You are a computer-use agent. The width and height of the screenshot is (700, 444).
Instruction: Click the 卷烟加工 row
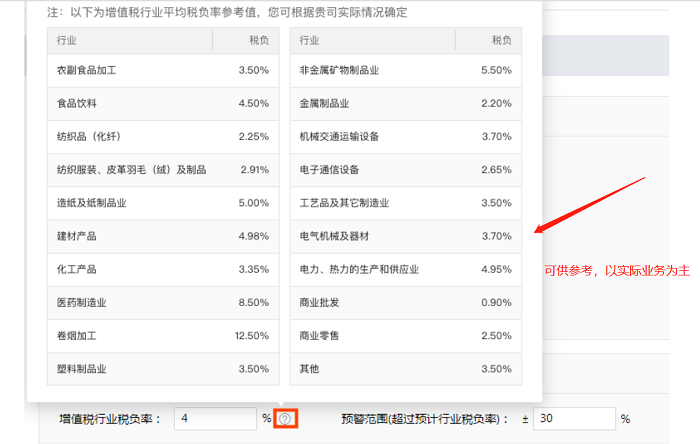(x=162, y=336)
